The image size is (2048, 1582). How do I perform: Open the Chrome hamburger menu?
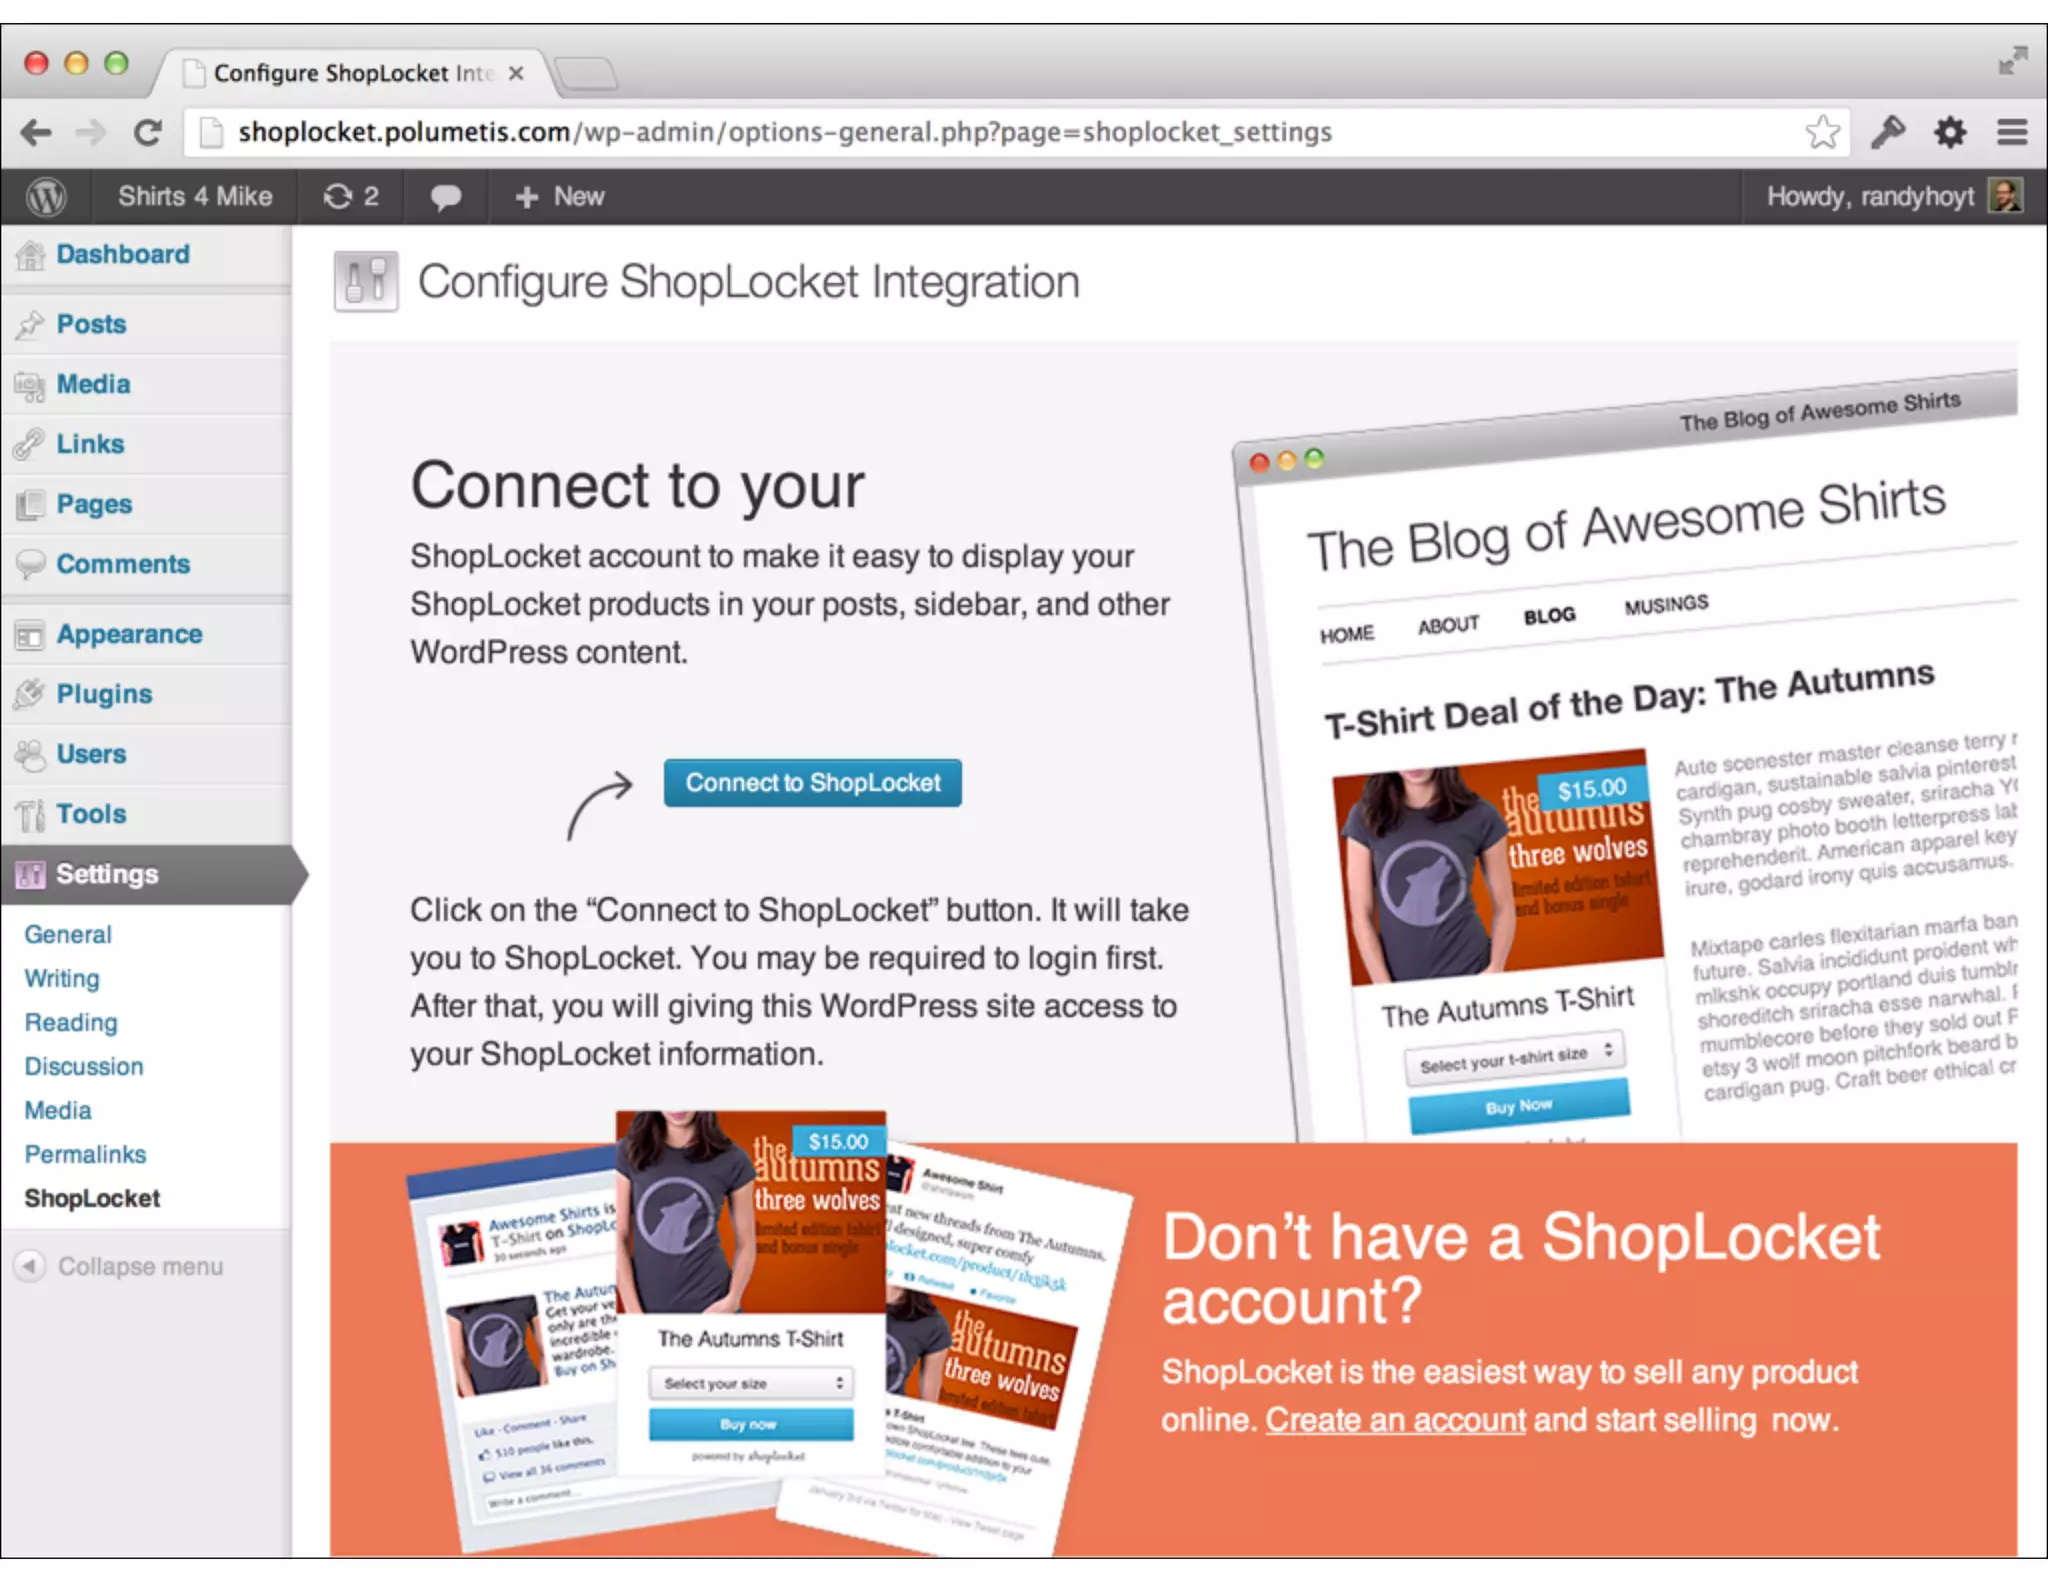click(x=2012, y=132)
